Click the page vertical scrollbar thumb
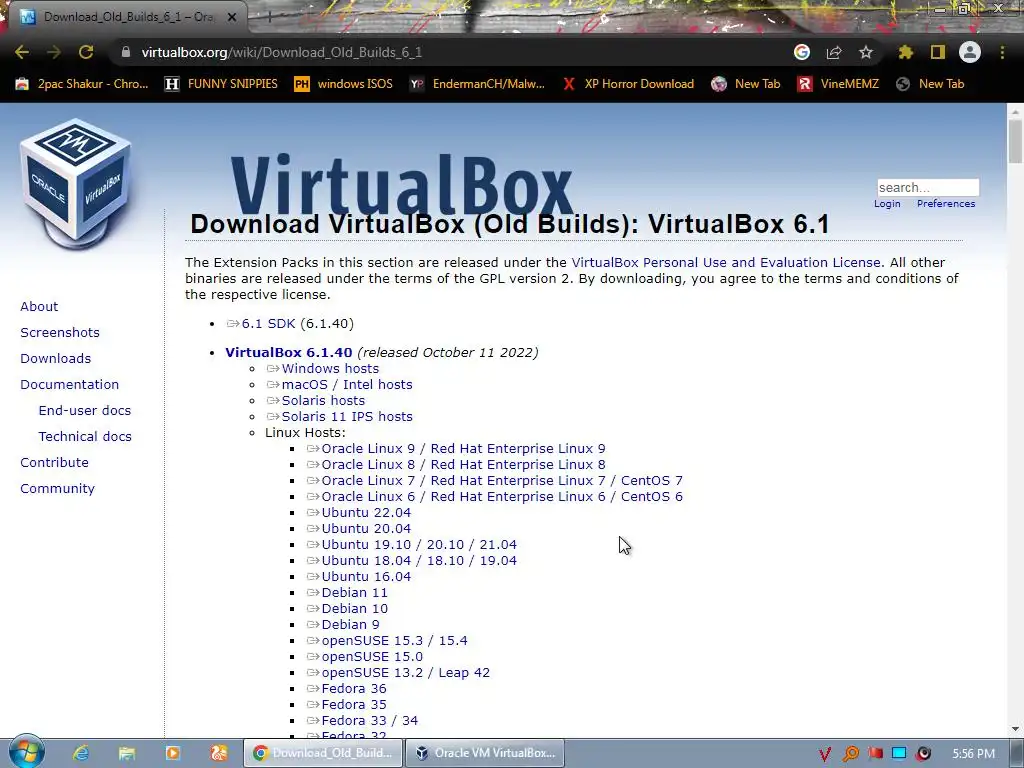The height and width of the screenshot is (768, 1024). click(1015, 140)
